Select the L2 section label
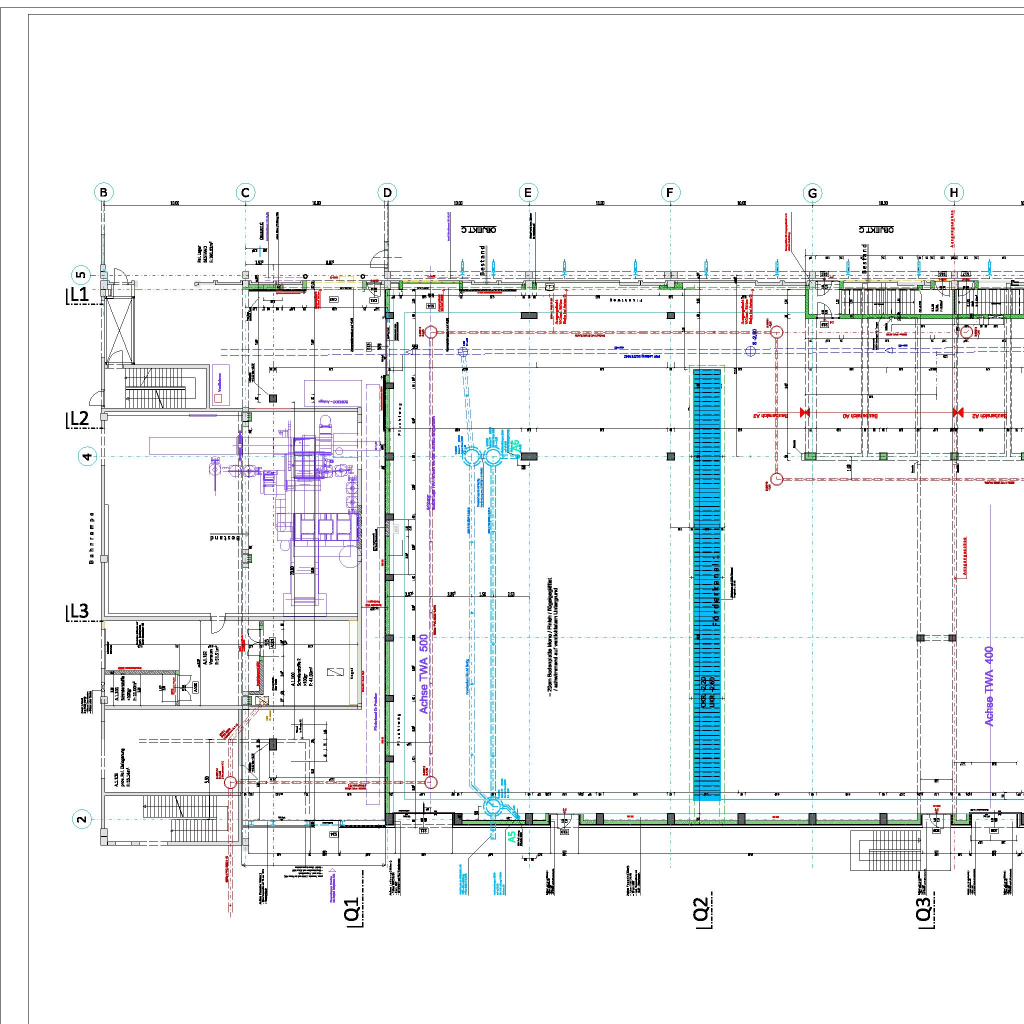This screenshot has height=1024, width=1024. point(79,419)
